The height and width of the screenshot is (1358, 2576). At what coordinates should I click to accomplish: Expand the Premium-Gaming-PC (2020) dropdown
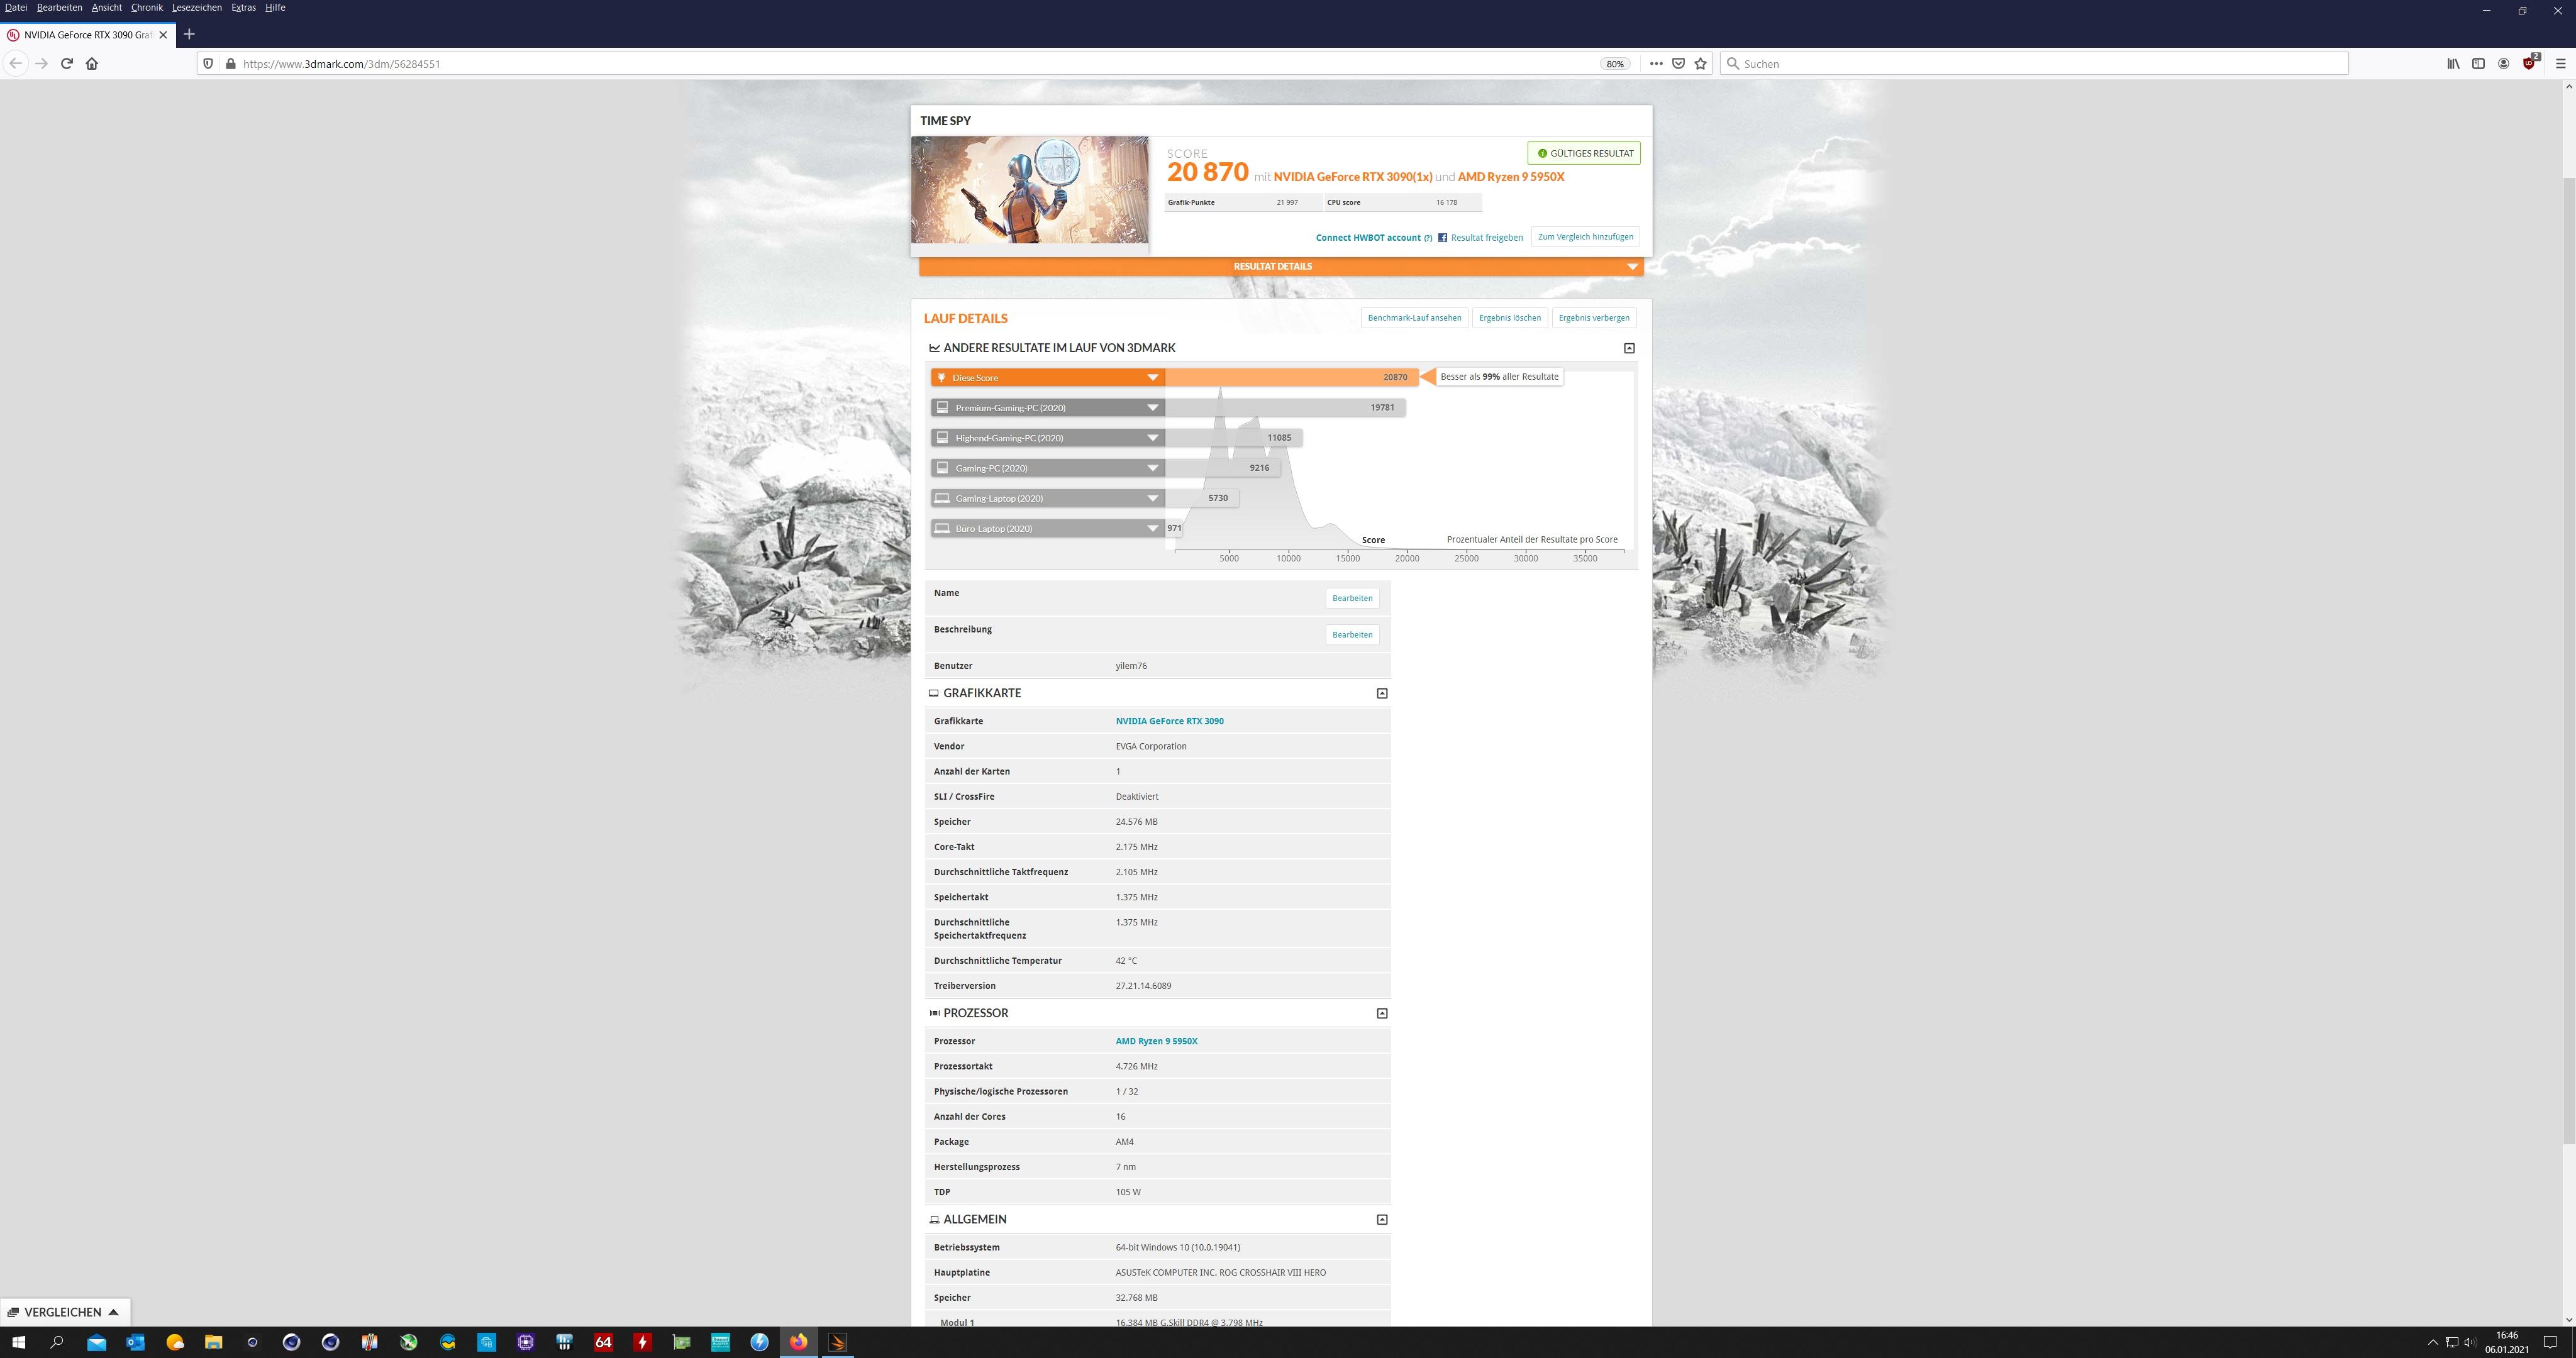pyautogui.click(x=1152, y=408)
